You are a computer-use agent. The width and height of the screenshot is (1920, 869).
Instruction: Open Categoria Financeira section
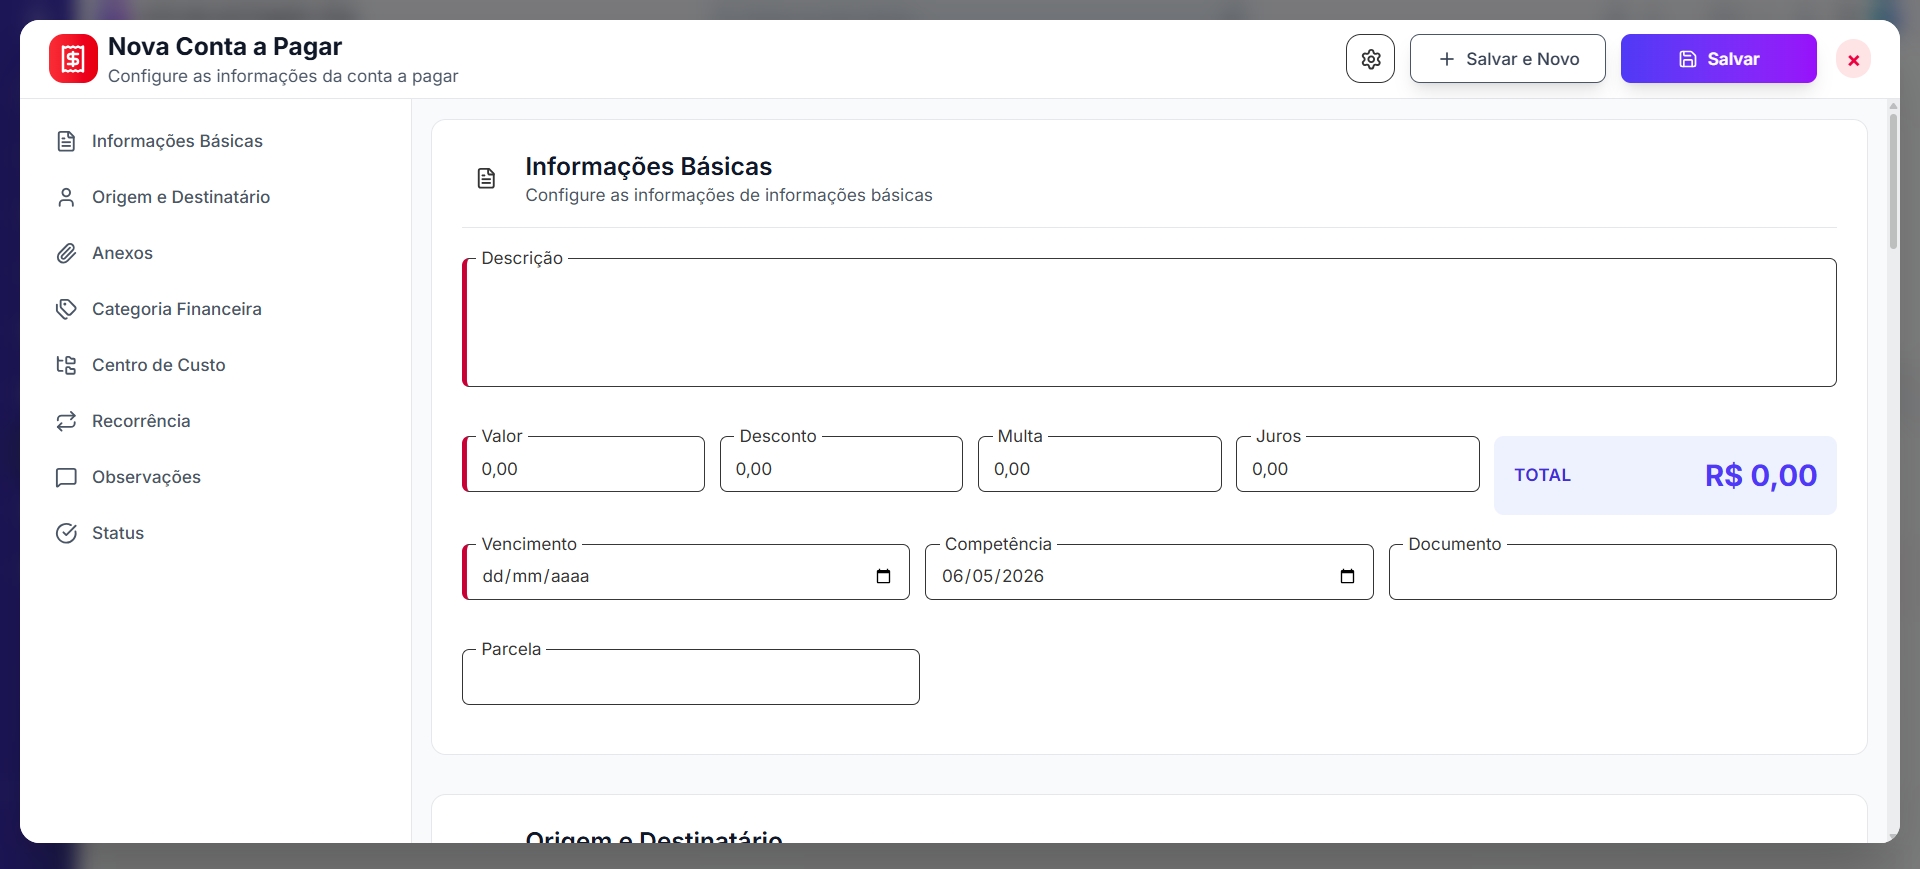[177, 309]
